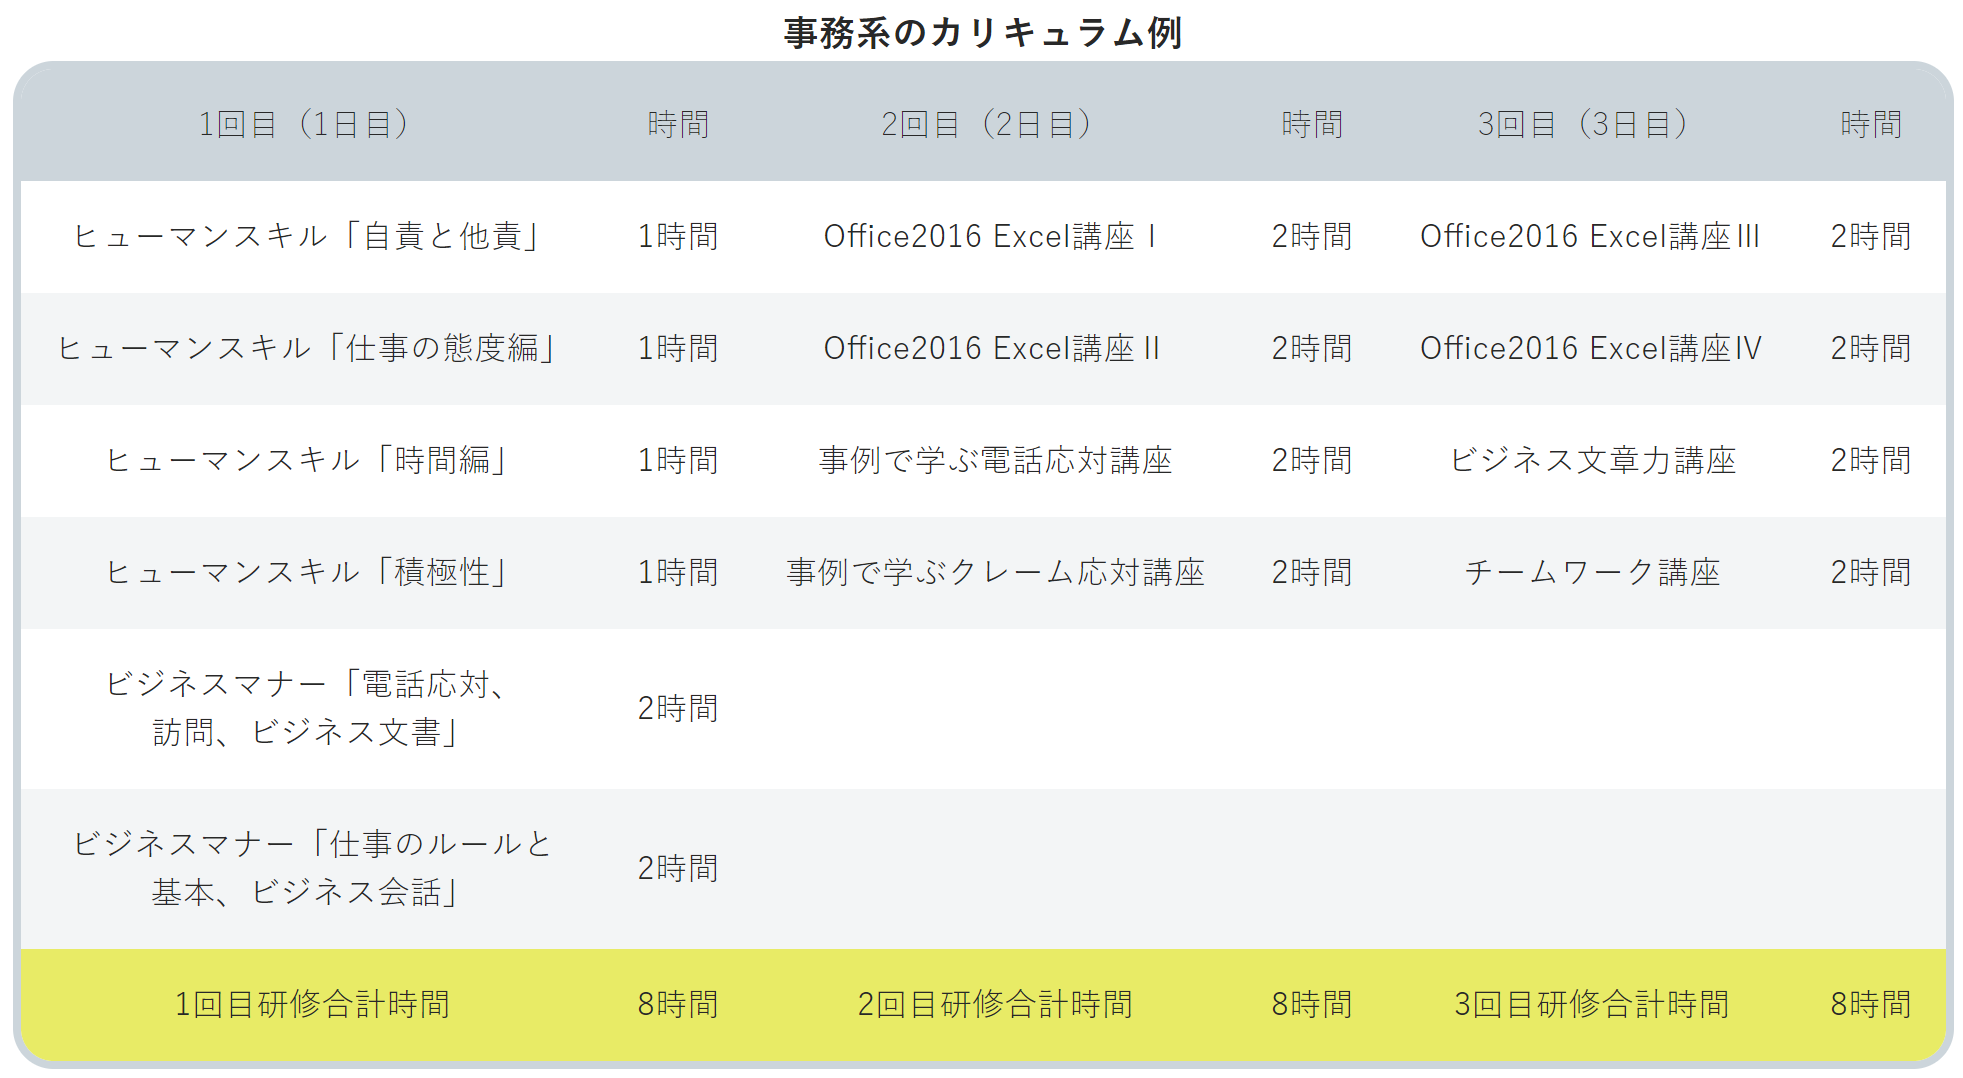The height and width of the screenshot is (1078, 1963).
Task: Select the 3回目（3日目）column header
Action: (1582, 124)
